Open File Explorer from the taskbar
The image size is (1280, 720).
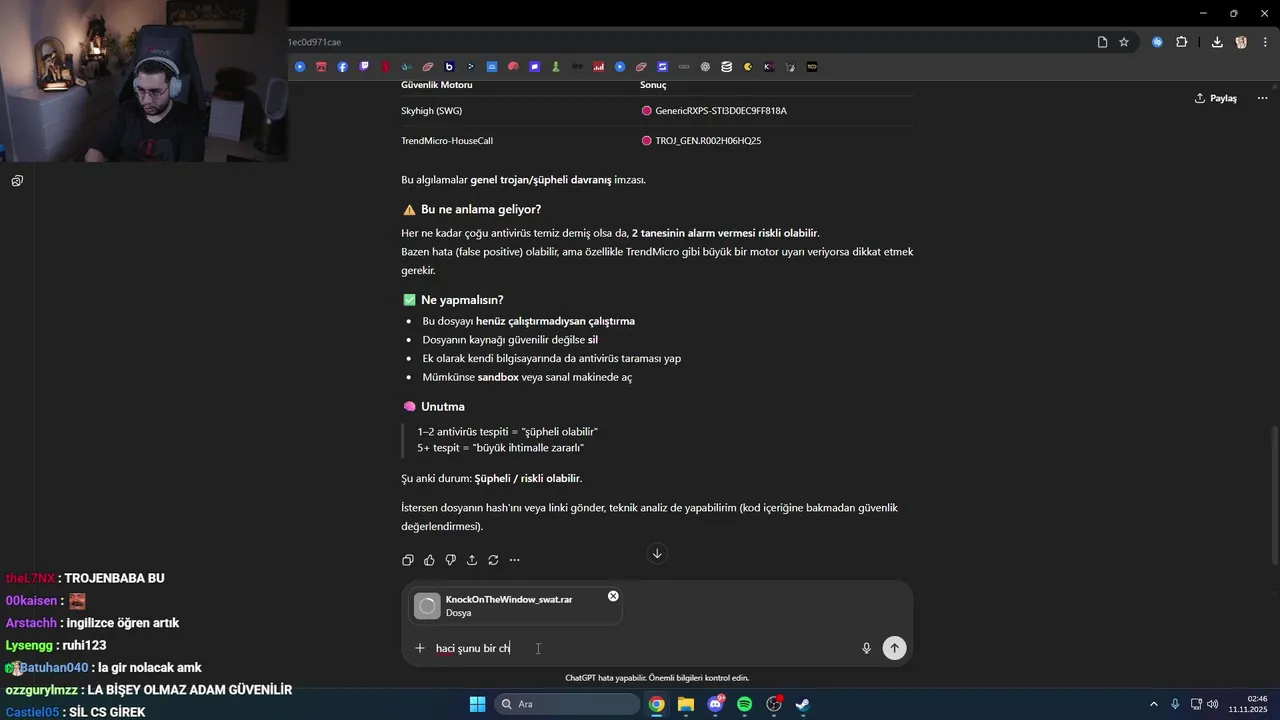coord(686,704)
